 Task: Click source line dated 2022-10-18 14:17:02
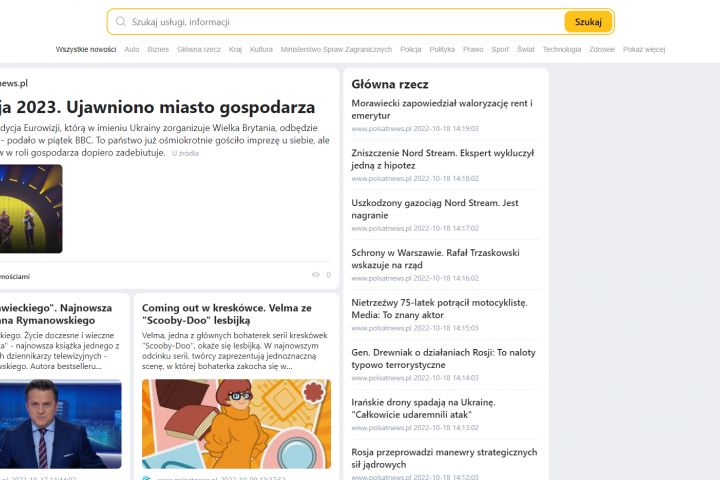(x=415, y=228)
